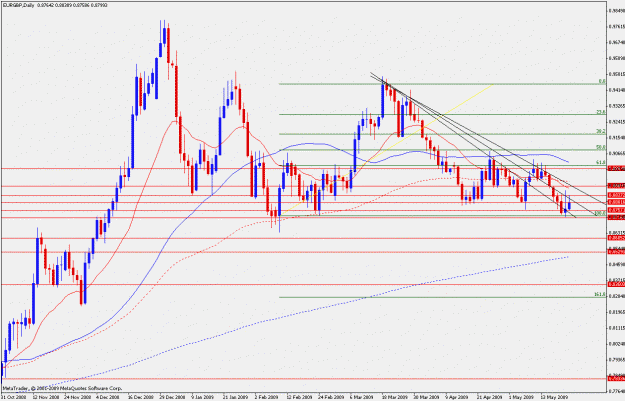Image resolution: width=625 pixels, height=401 pixels.
Task: Click the 161.8 Fibonacci level label
Action: click(600, 295)
